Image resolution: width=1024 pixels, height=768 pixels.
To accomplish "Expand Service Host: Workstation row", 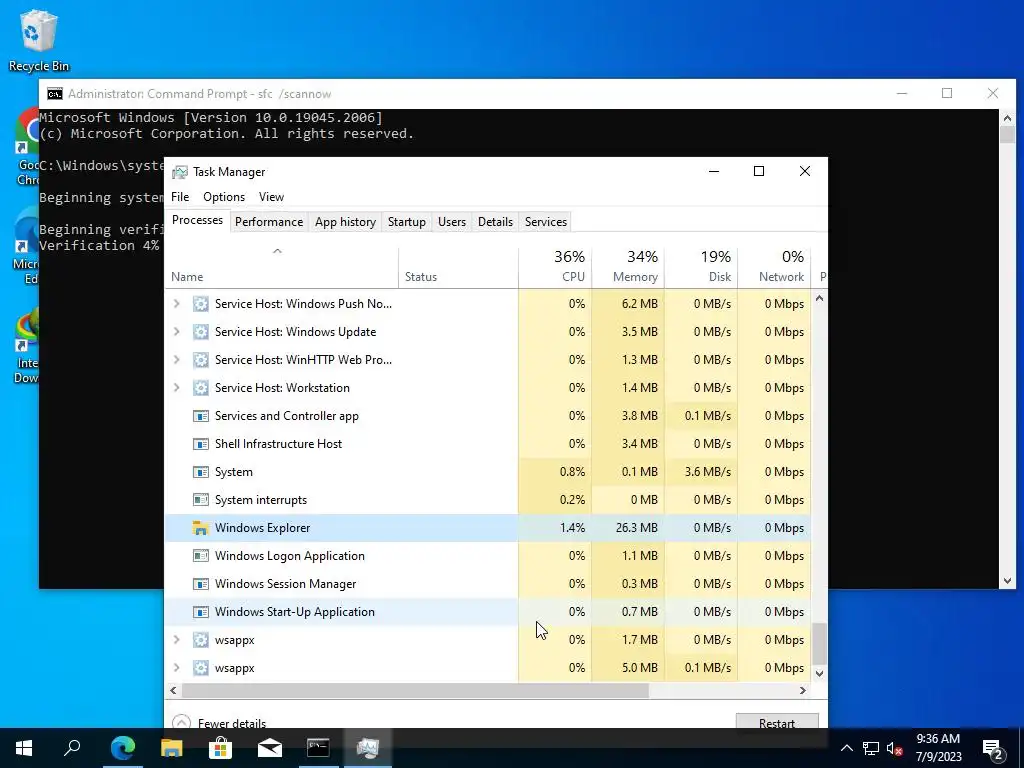I will [x=176, y=388].
